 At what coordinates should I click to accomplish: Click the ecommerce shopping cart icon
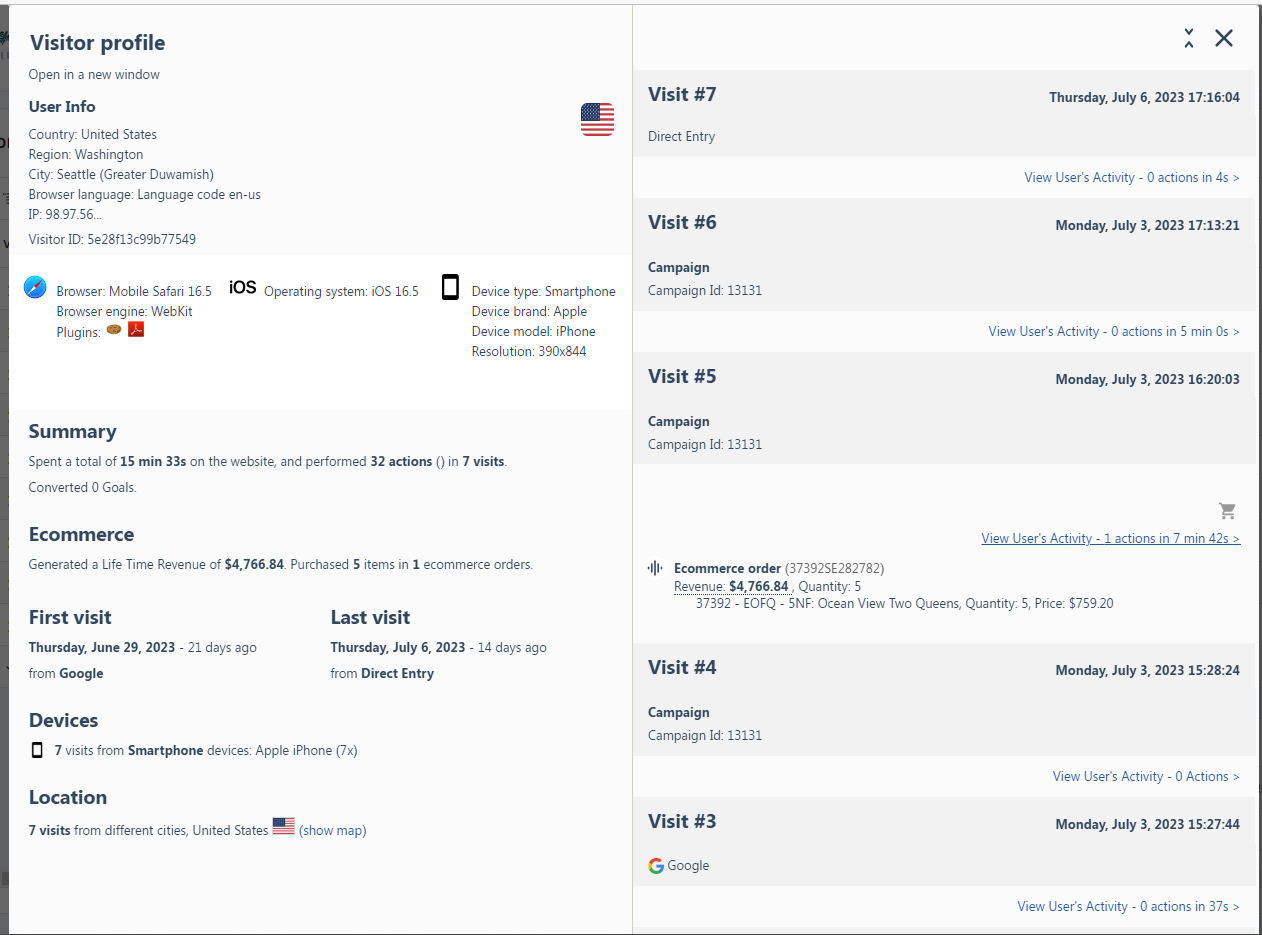click(x=1228, y=511)
